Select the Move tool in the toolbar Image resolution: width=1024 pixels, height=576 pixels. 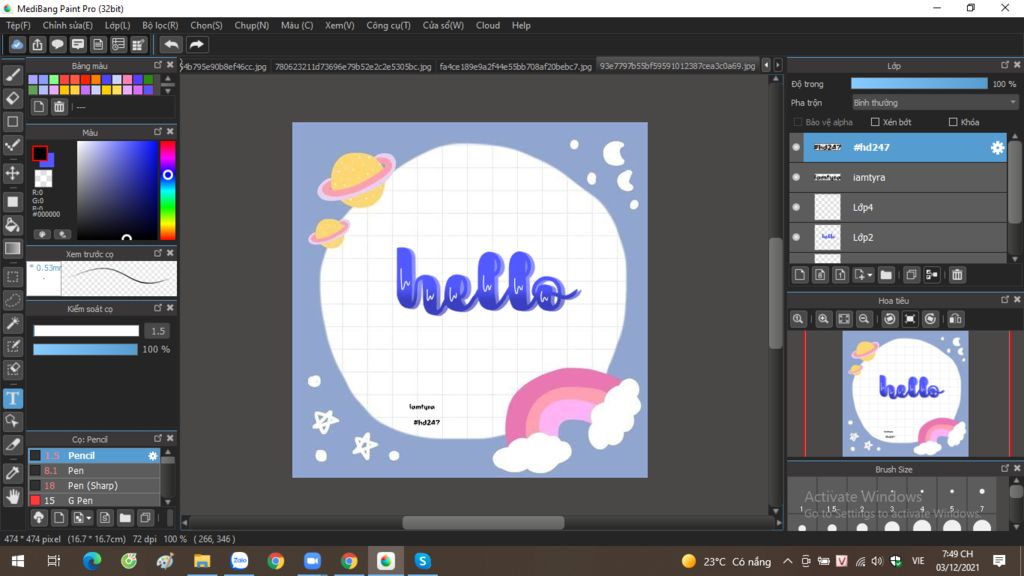tap(12, 173)
